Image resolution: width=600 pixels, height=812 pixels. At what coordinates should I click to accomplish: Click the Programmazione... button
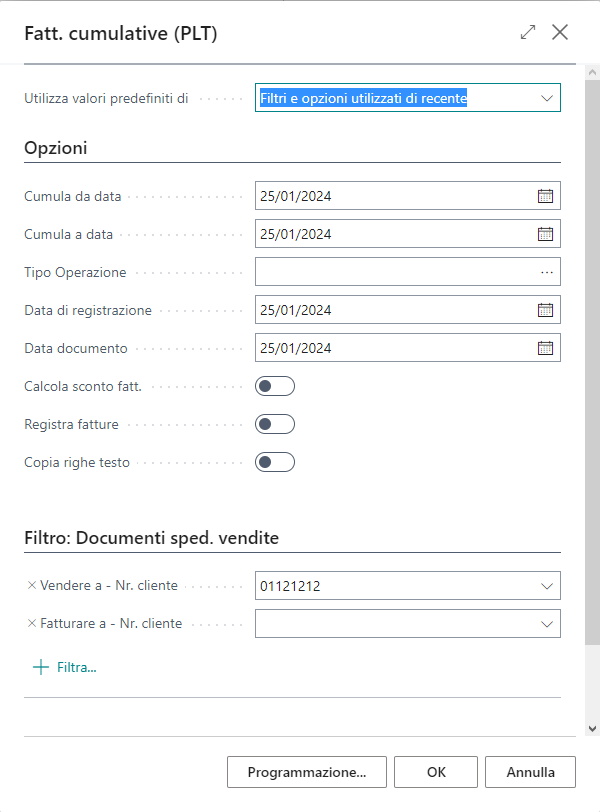[306, 772]
